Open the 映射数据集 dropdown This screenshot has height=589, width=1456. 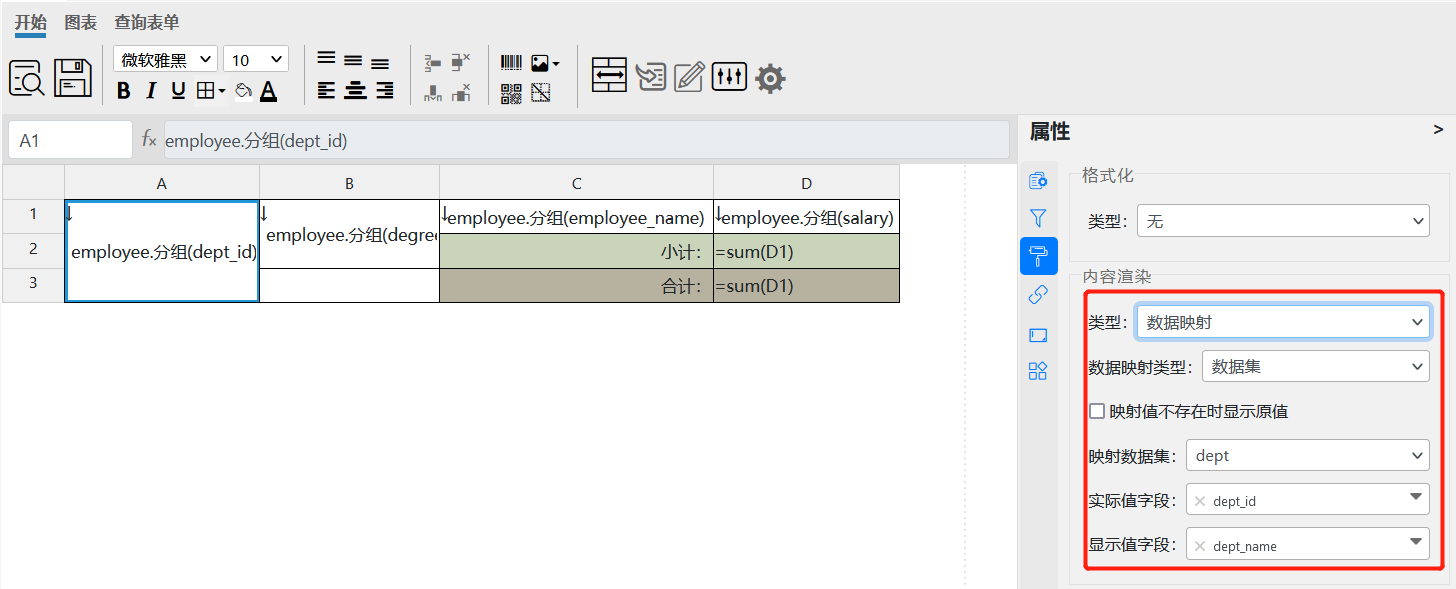[1308, 455]
